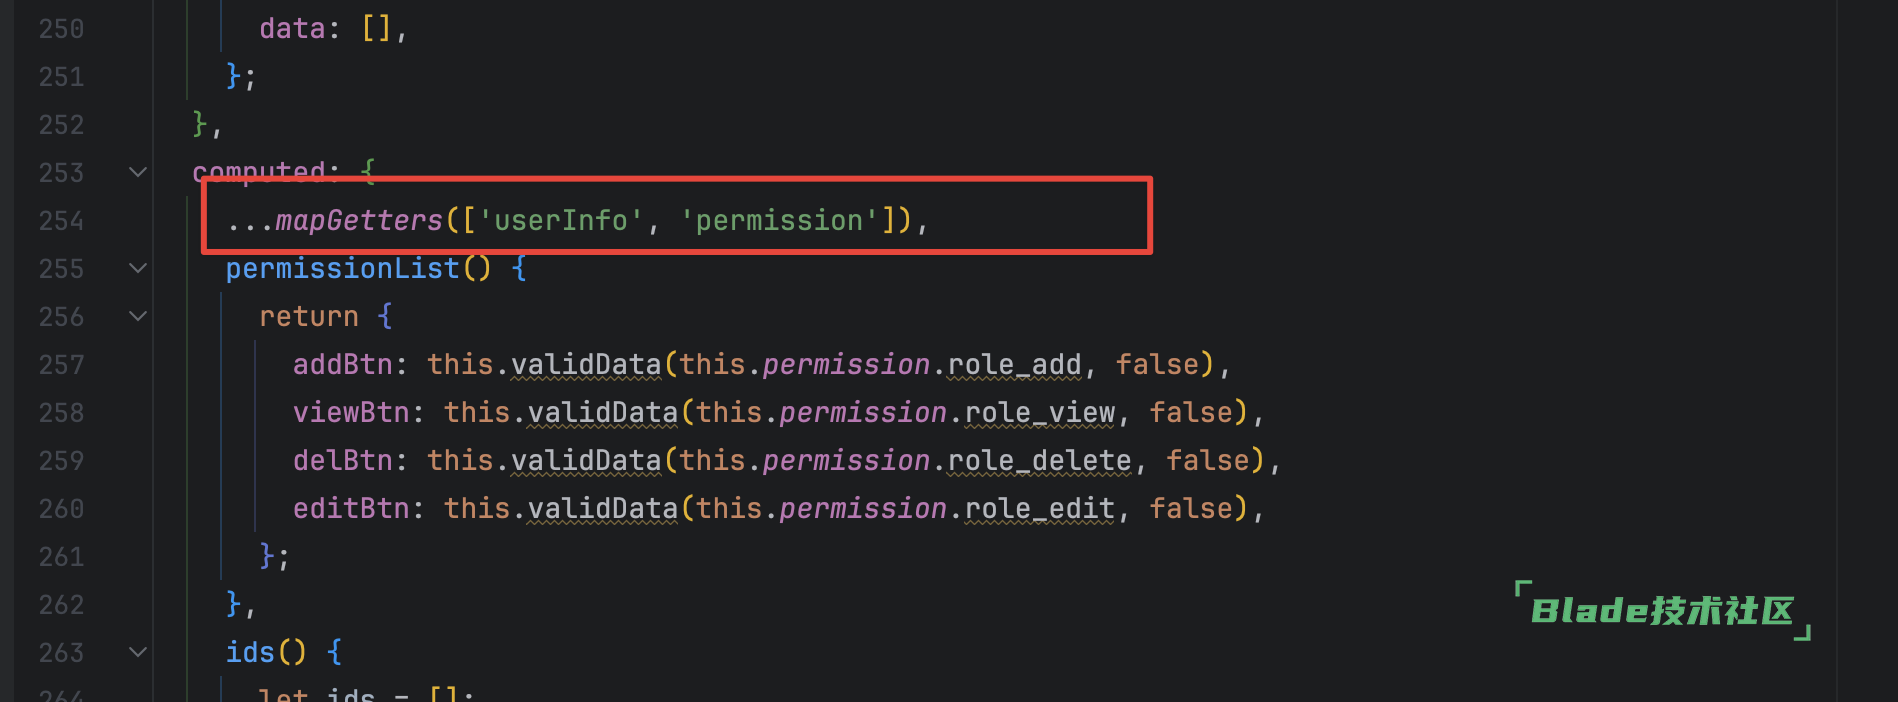Click line number 261 in gutter

pos(61,557)
